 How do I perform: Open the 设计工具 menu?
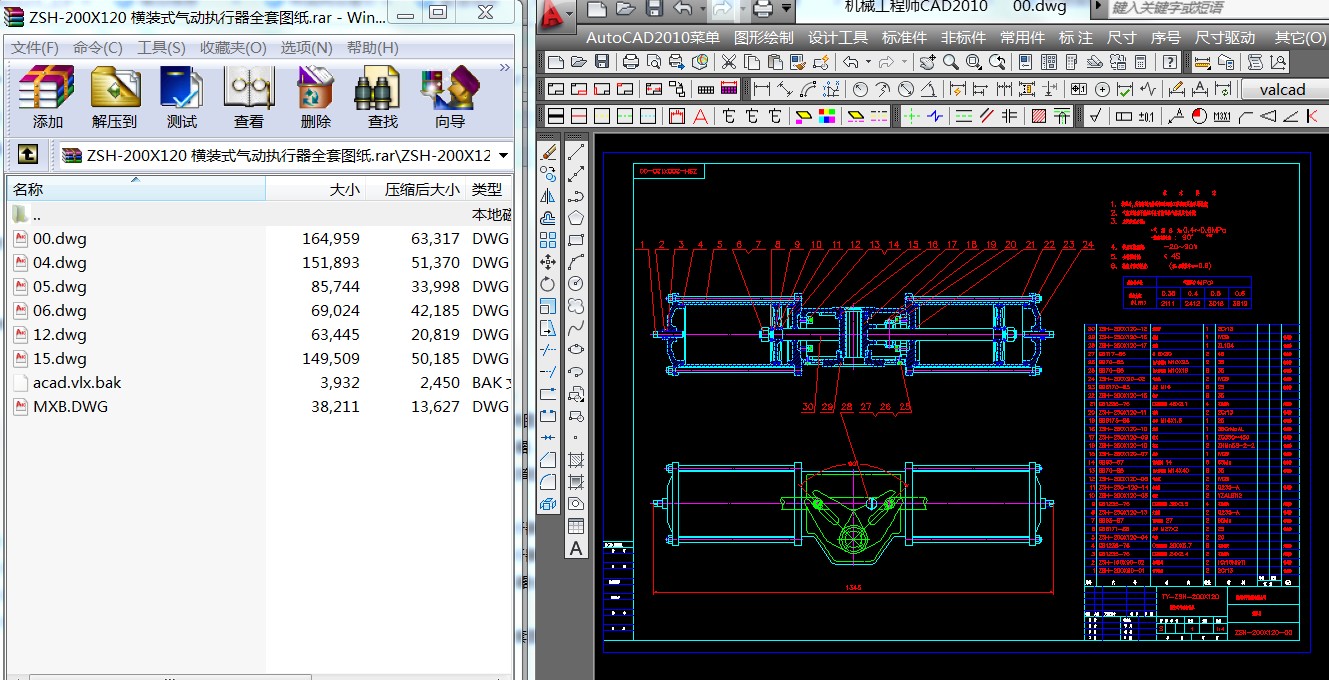coord(838,37)
